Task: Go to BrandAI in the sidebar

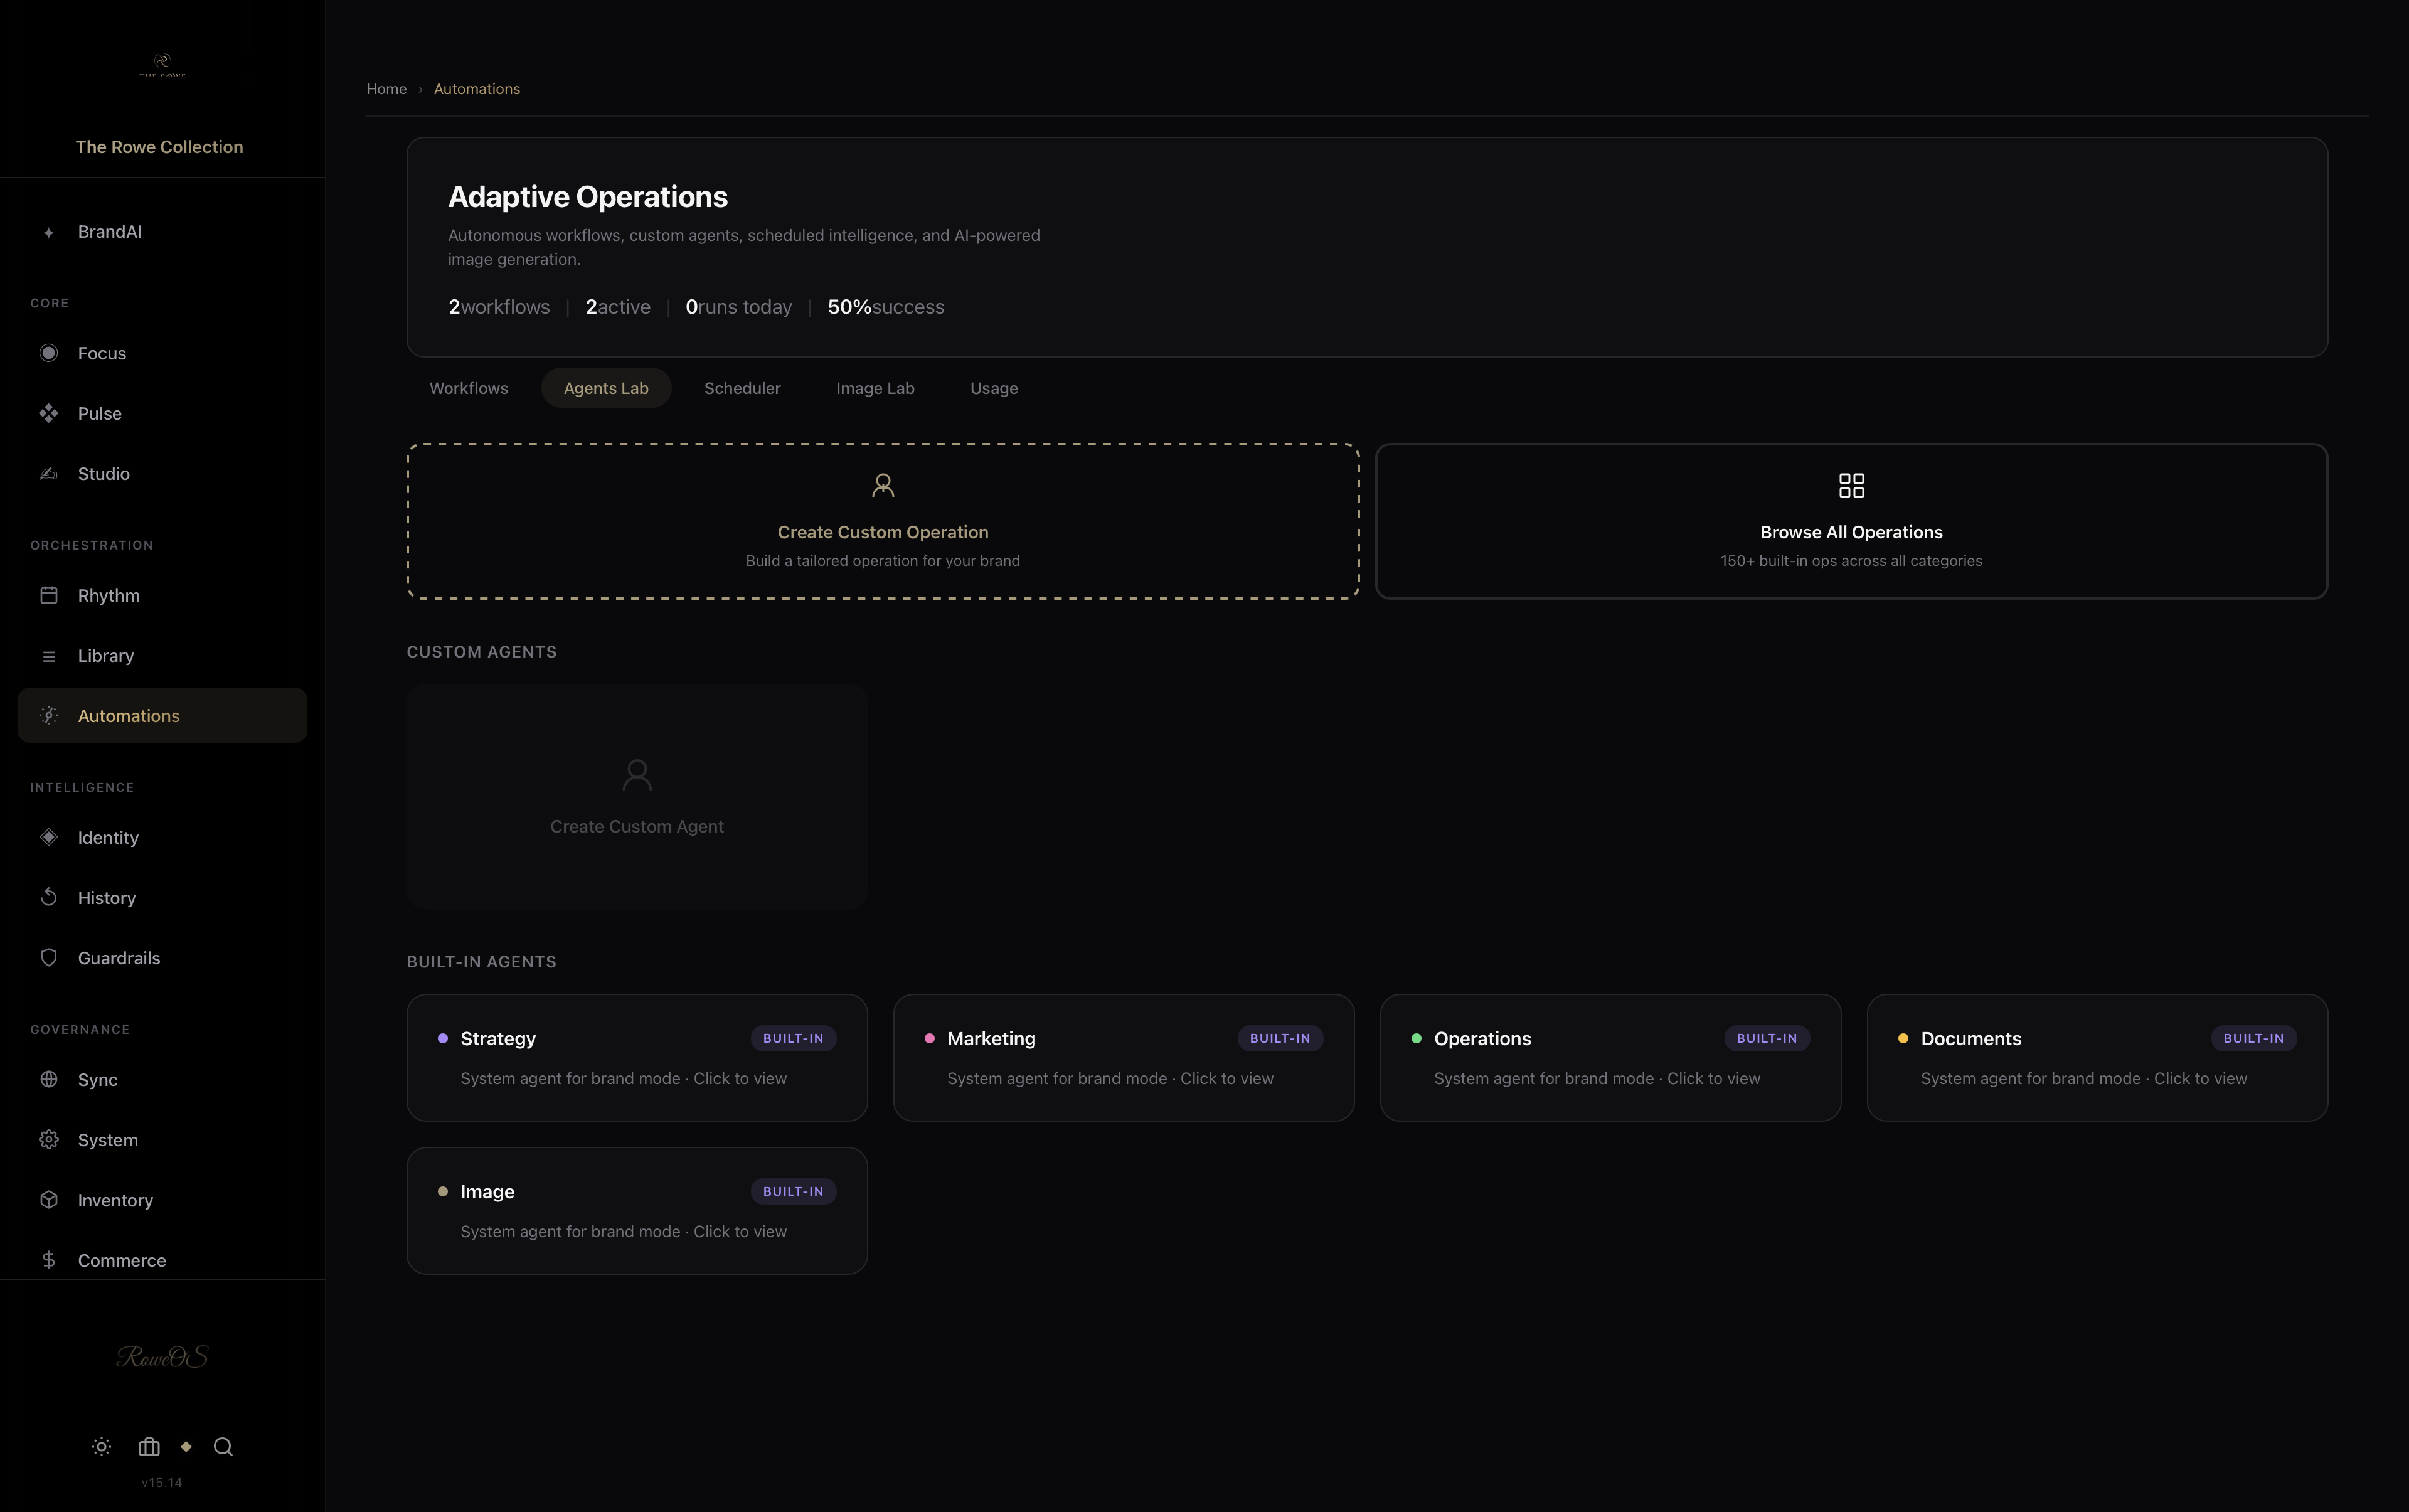Action: (110, 232)
